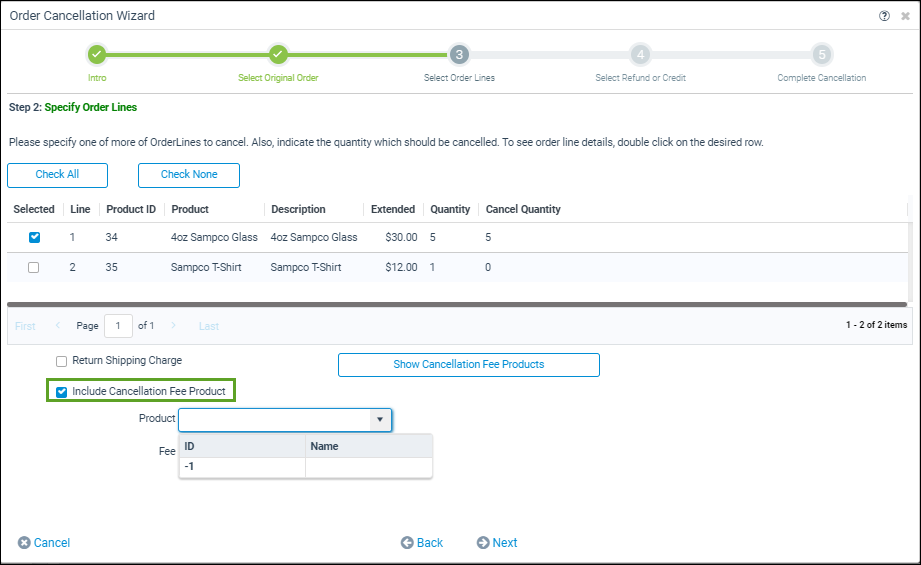Image resolution: width=921 pixels, height=565 pixels.
Task: Click the $12.00 extended cell
Action: pyautogui.click(x=401, y=267)
